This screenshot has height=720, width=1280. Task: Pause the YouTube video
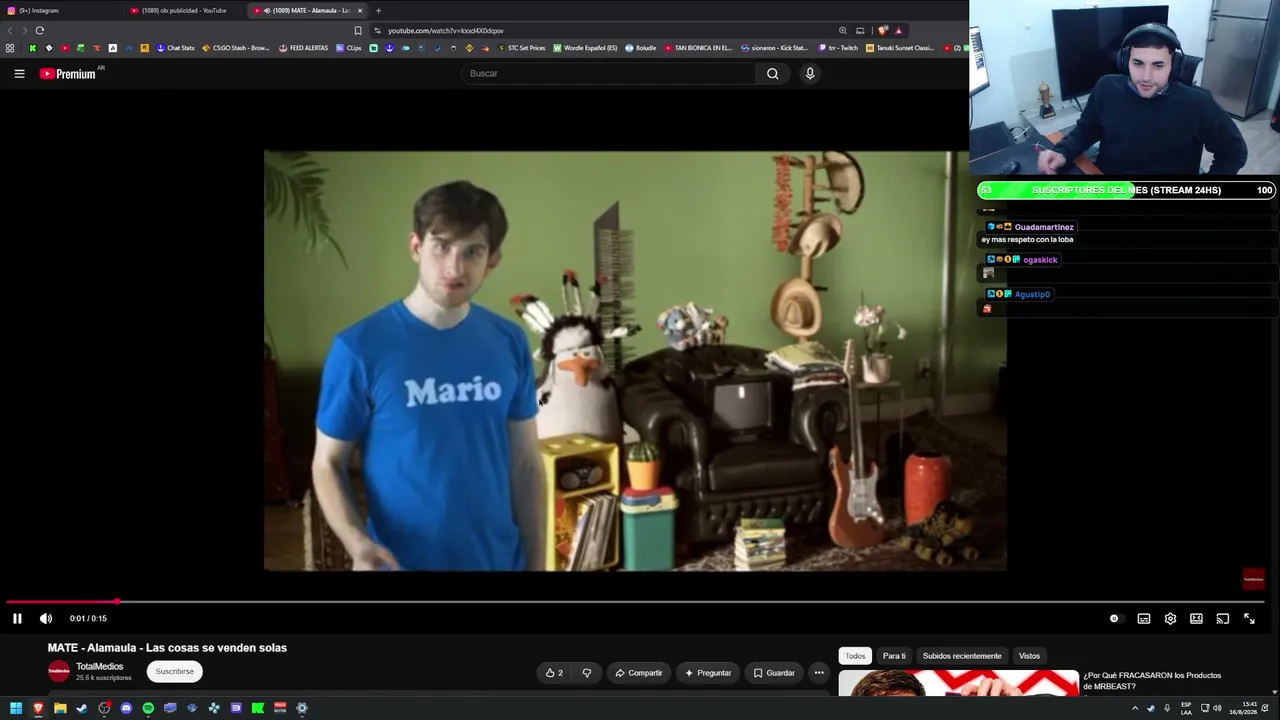tap(17, 619)
